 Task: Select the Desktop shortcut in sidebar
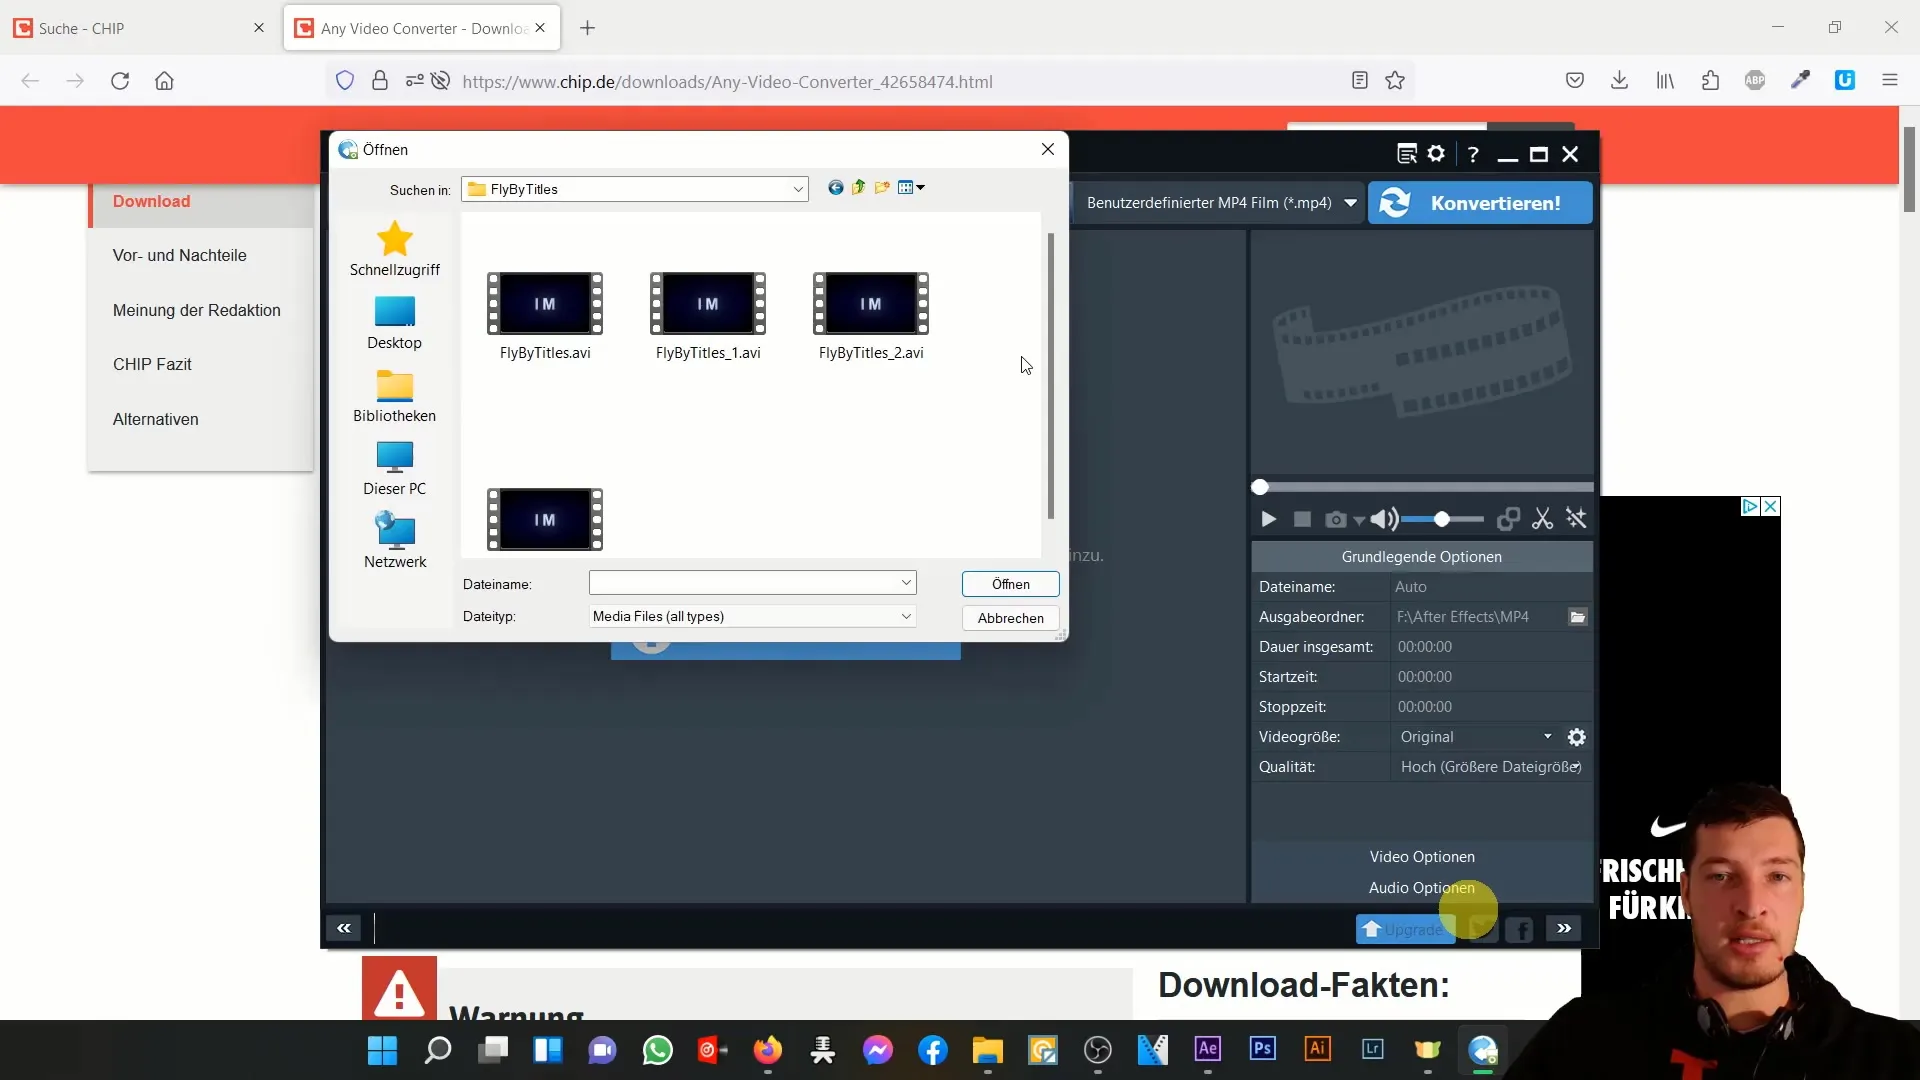pyautogui.click(x=396, y=322)
